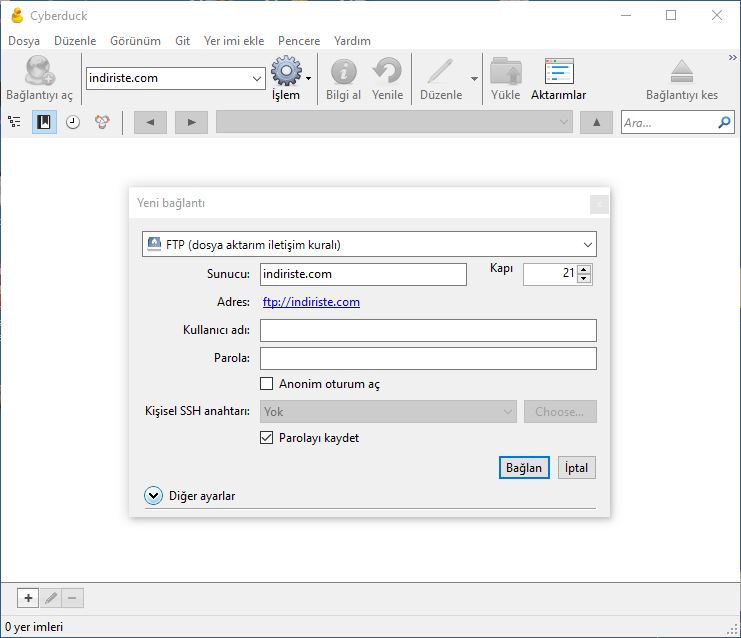Enable Anonim oturum aç checkbox

[267, 383]
